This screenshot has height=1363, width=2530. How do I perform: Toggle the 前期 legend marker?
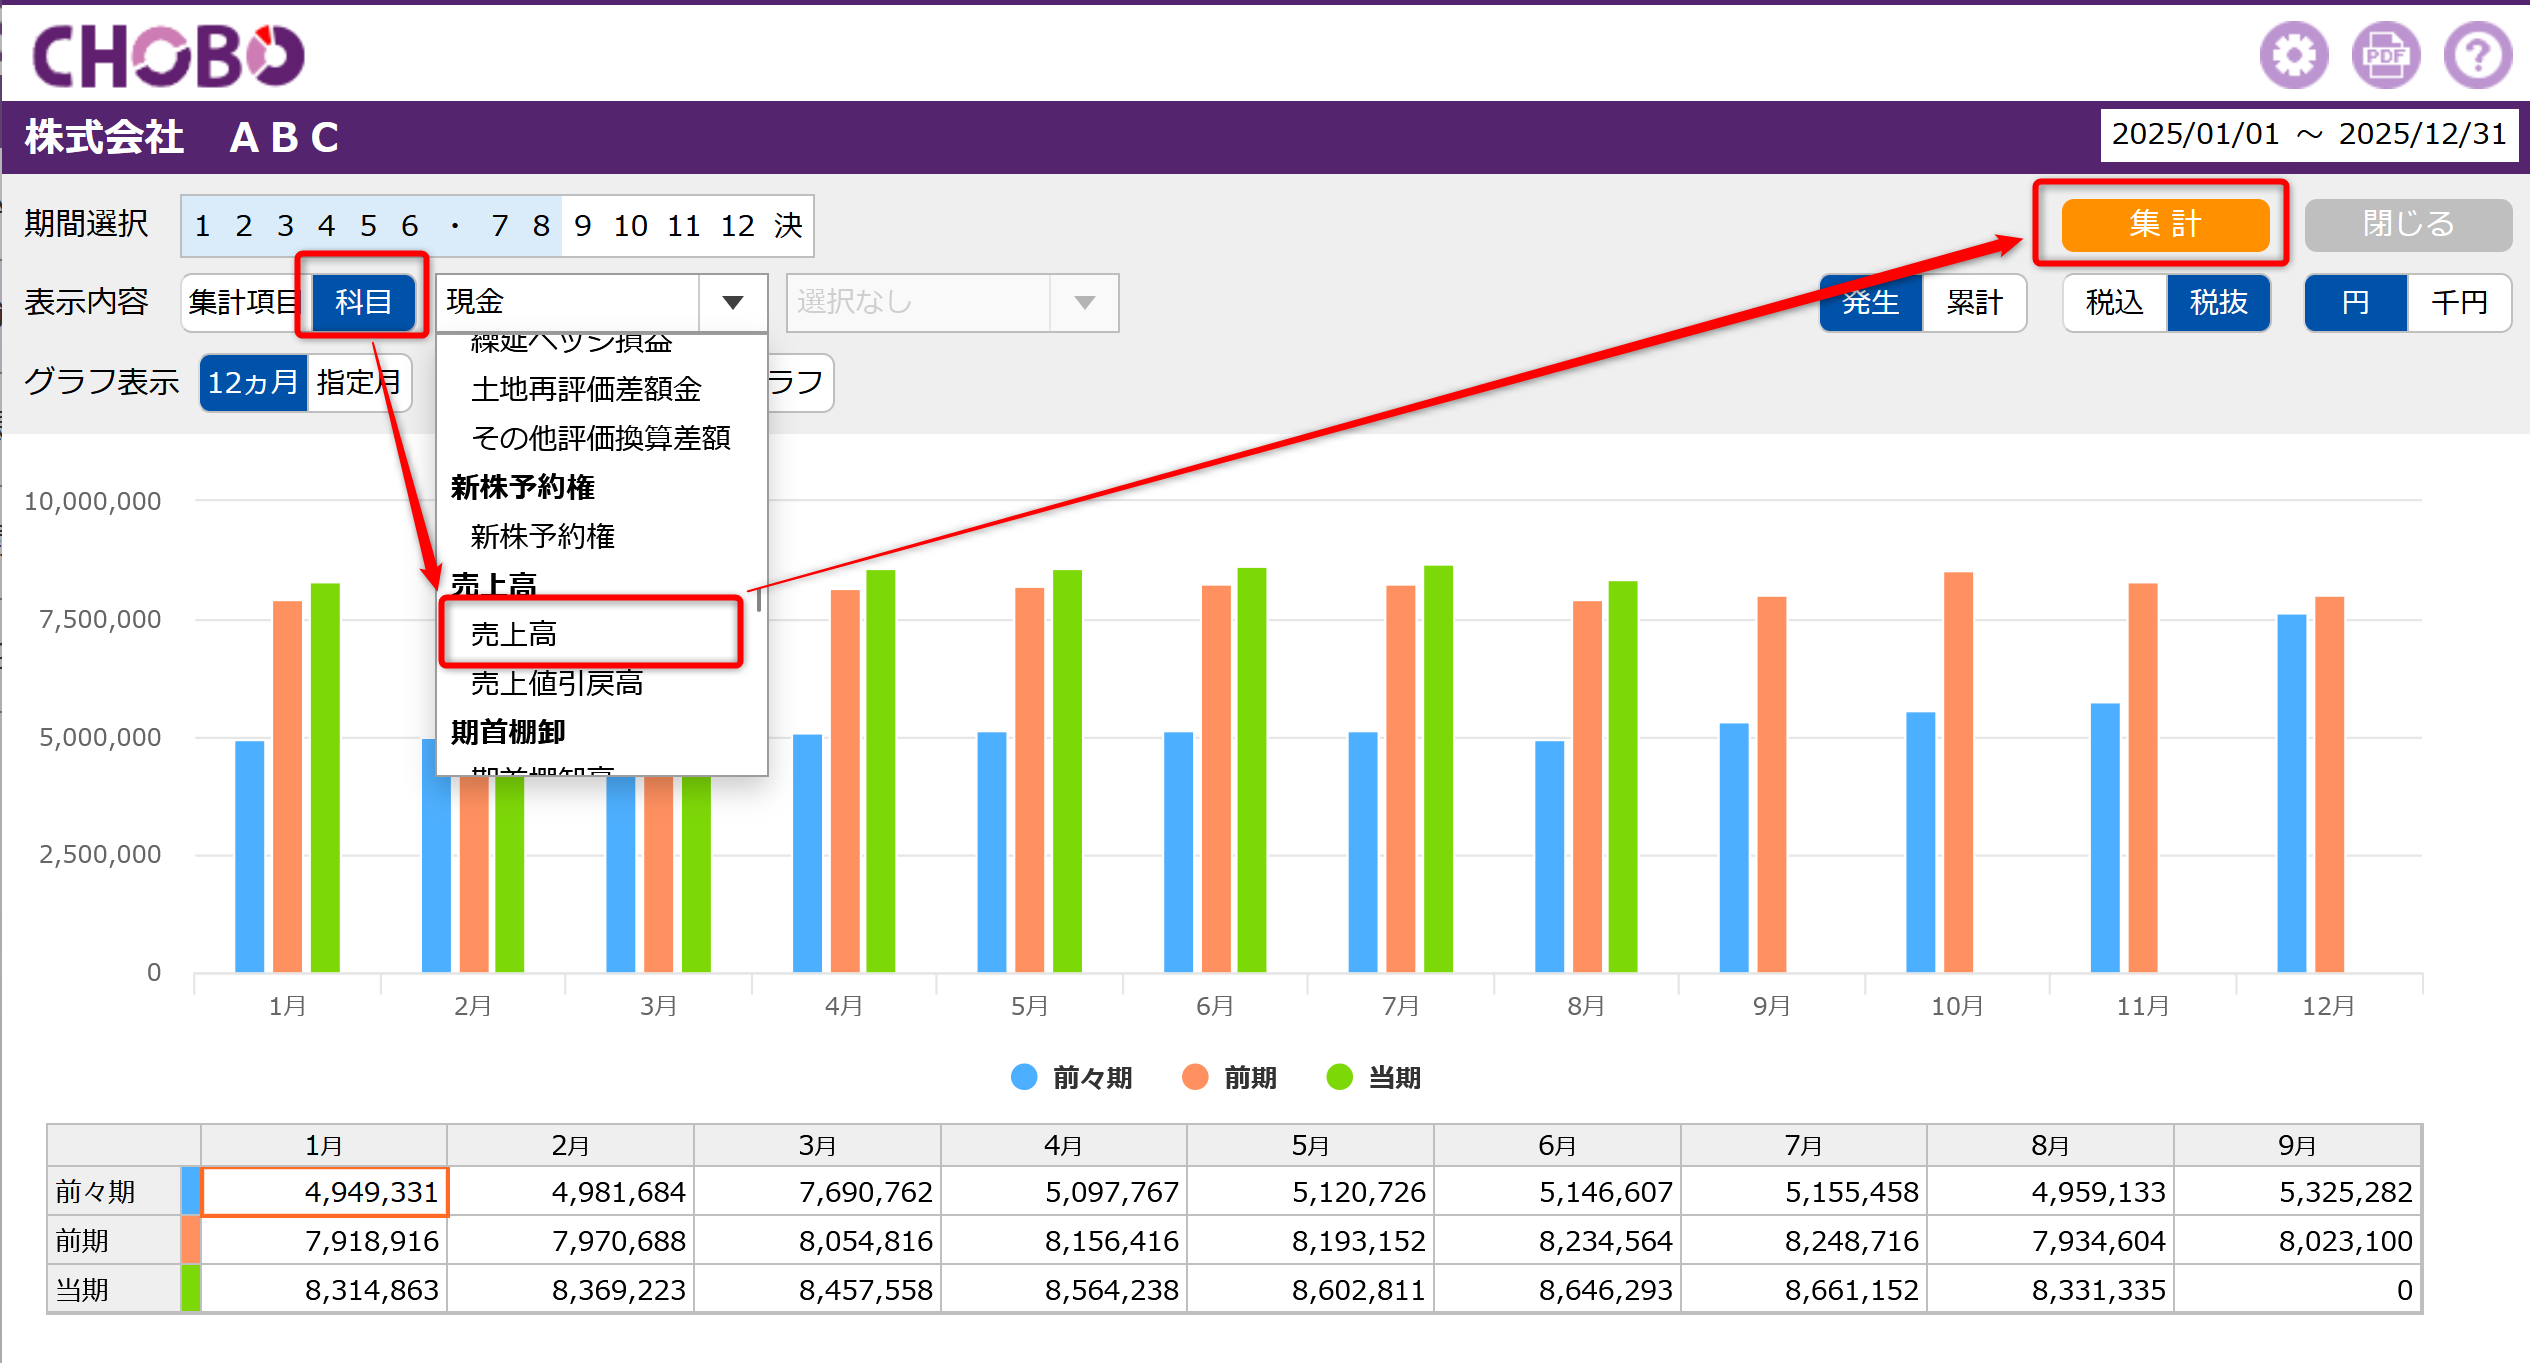(x=1195, y=1077)
